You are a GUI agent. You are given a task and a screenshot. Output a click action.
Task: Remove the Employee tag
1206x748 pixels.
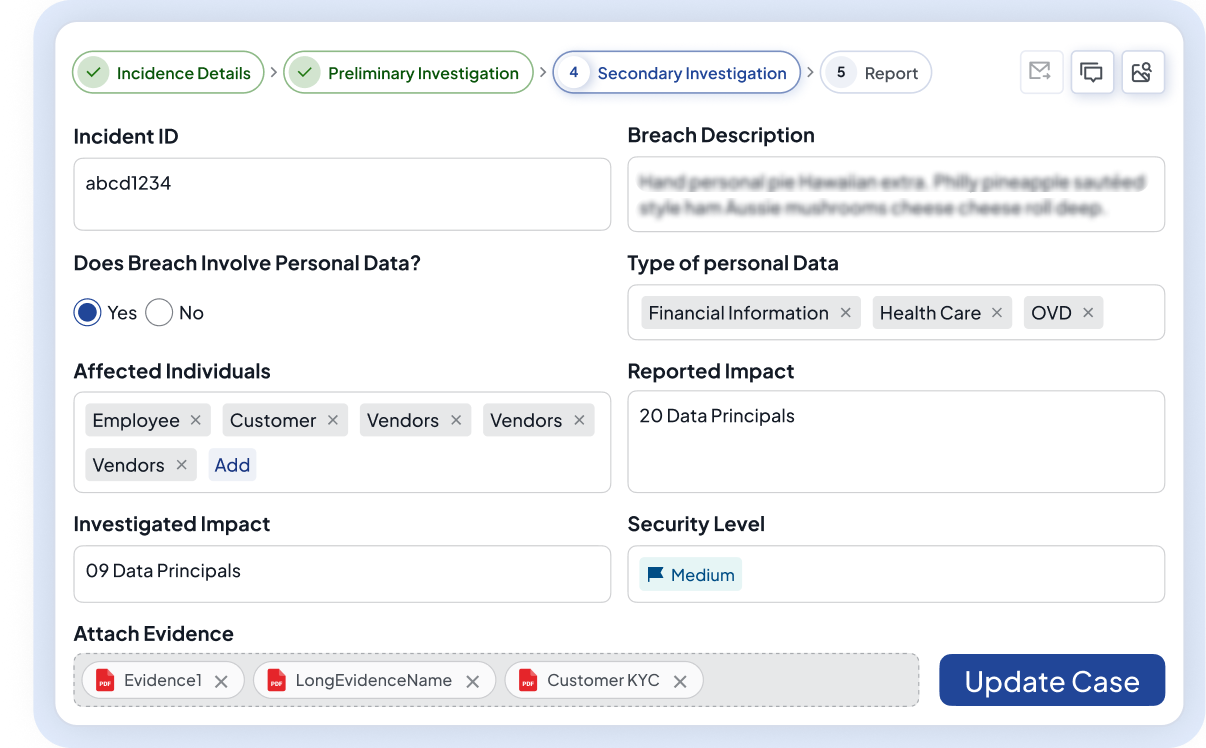click(195, 420)
